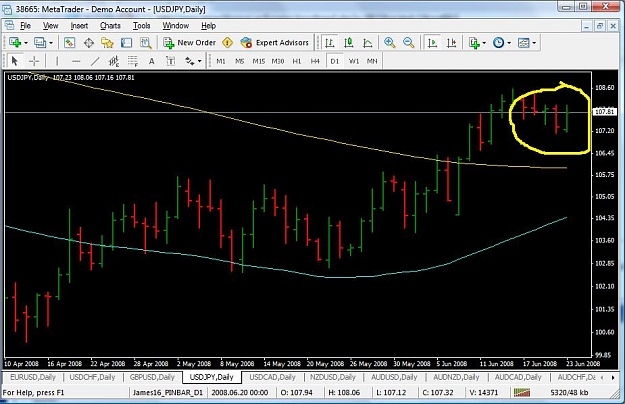This screenshot has height=404, width=625.
Task: Toggle the Data Window crosshair-circle icon
Action: pyautogui.click(x=88, y=43)
